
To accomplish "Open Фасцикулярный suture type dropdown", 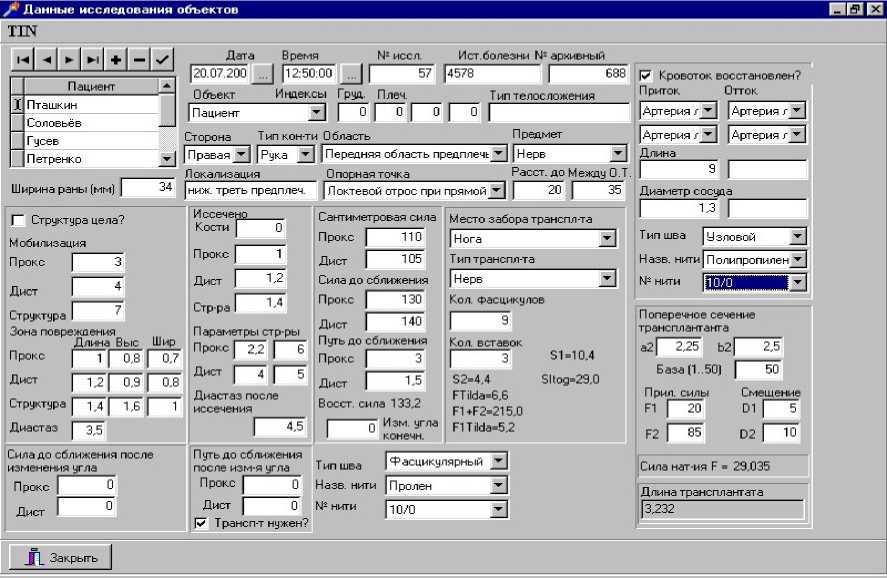I will (x=498, y=461).
